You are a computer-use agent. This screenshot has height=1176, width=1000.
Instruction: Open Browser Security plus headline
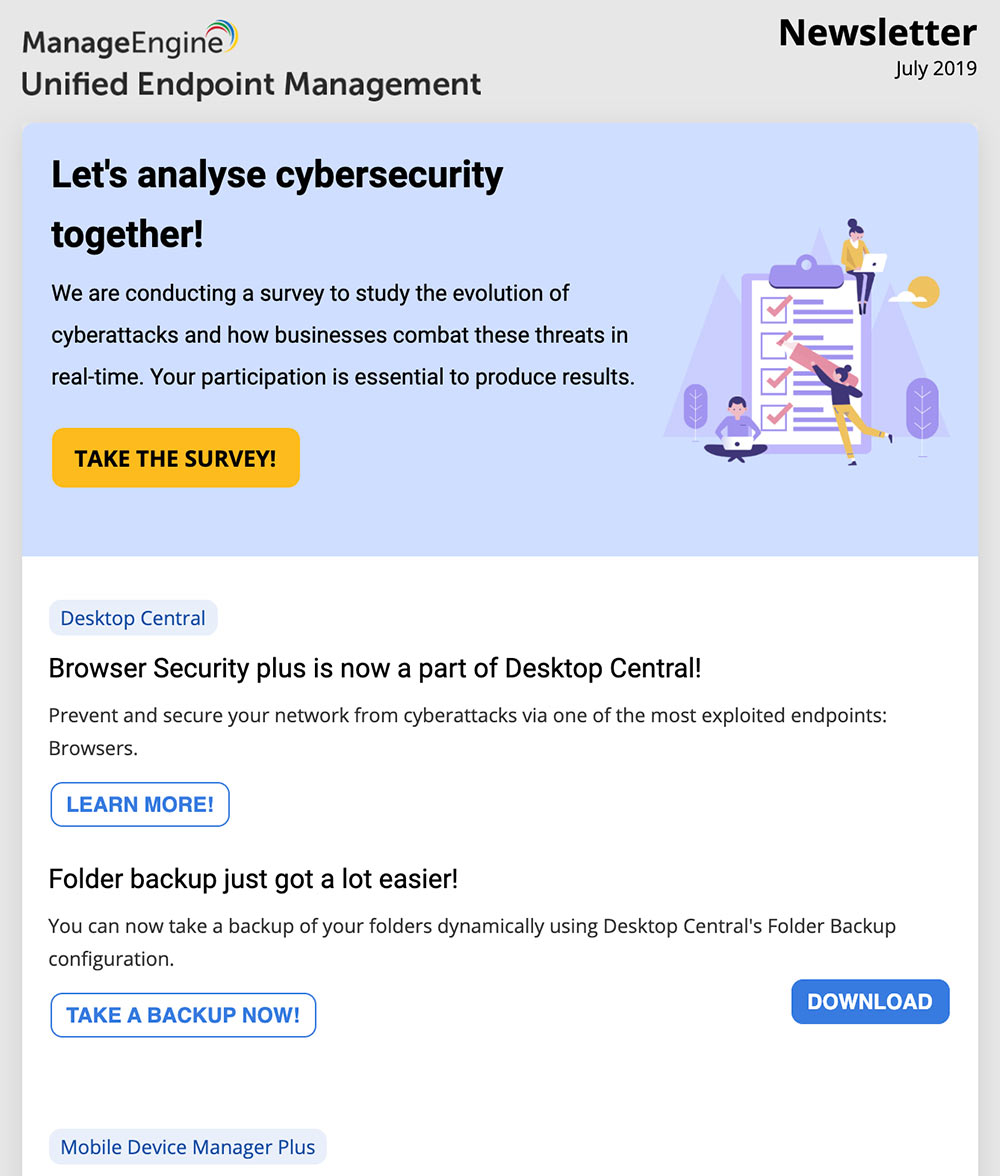pyautogui.click(x=375, y=668)
